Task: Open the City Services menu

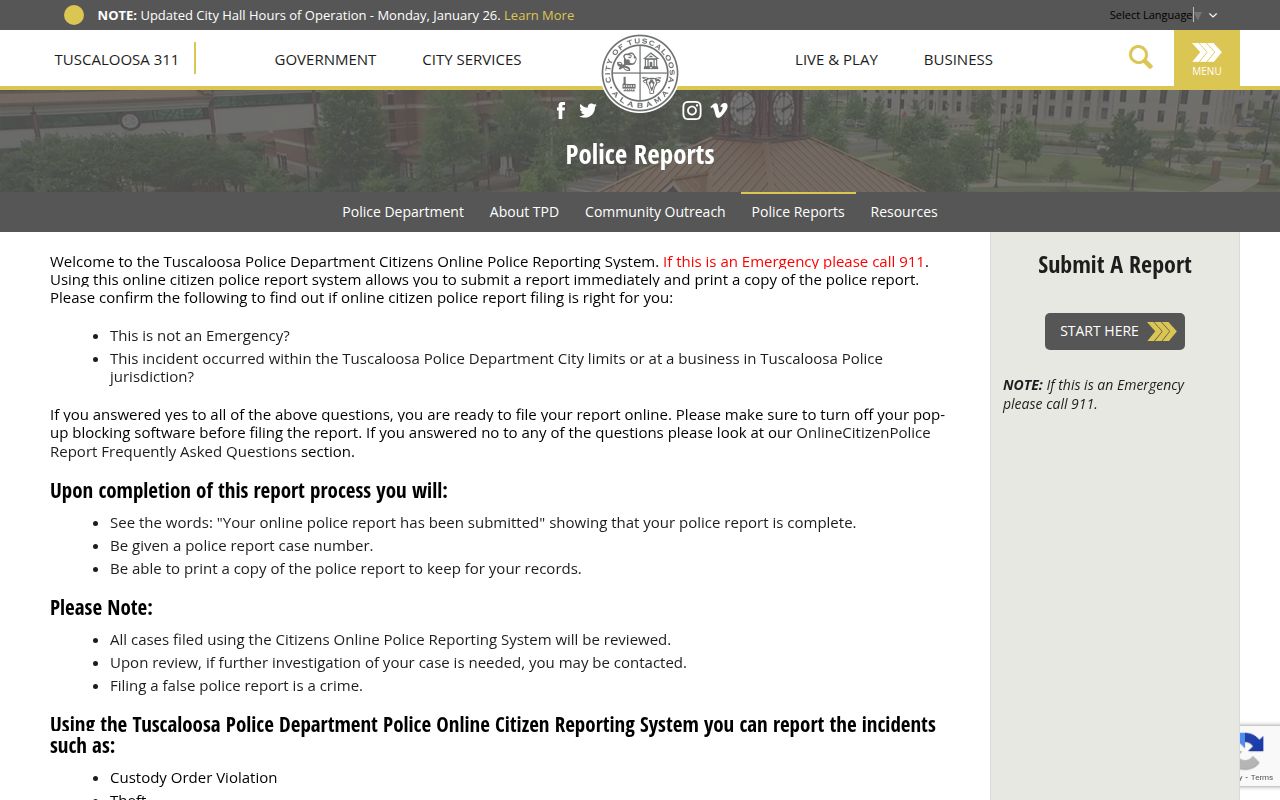Action: (472, 59)
